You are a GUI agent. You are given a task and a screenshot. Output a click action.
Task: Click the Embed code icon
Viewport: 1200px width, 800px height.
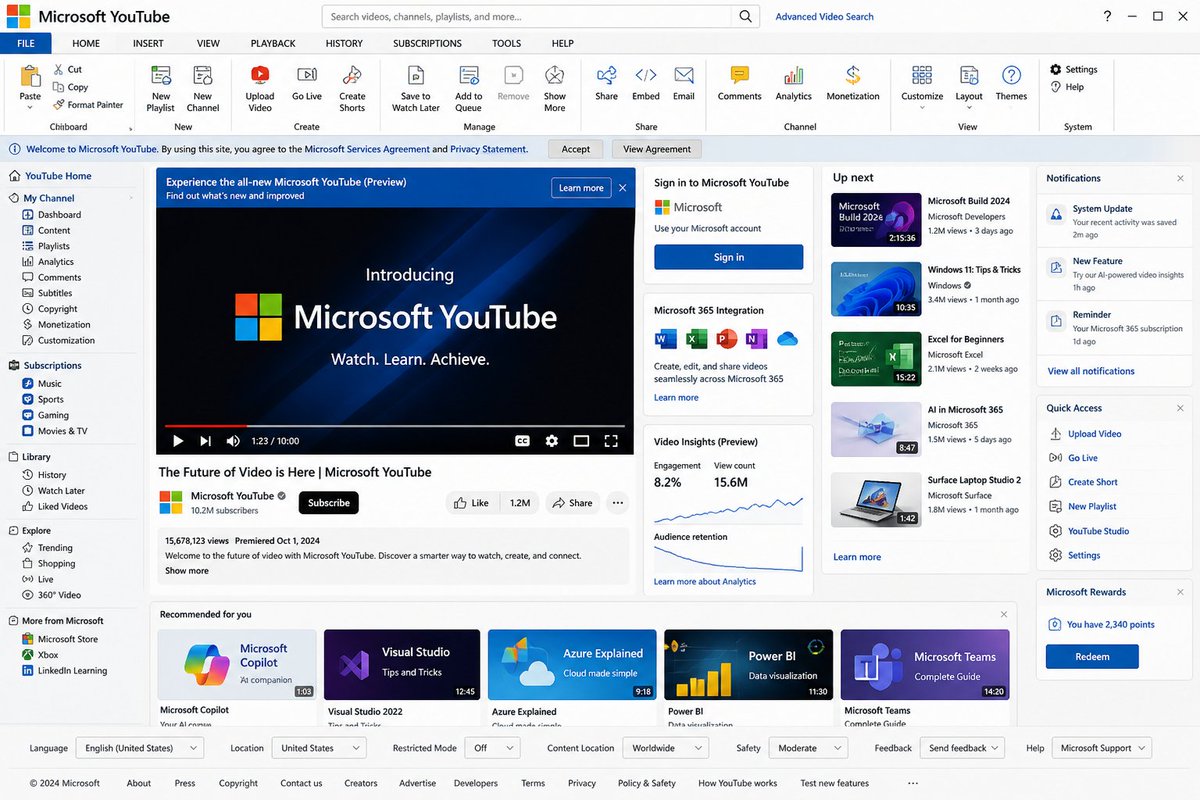point(646,75)
